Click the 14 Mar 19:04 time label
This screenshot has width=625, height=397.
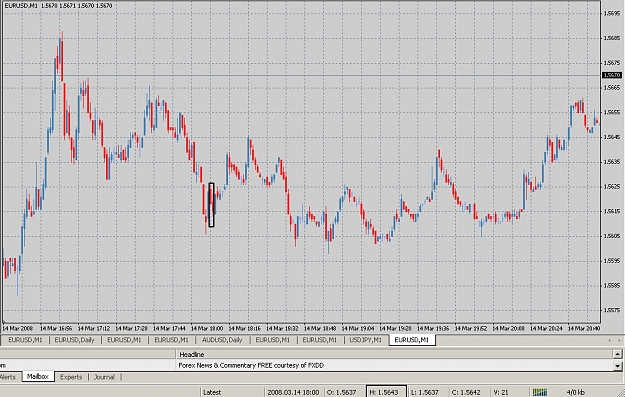(x=358, y=328)
